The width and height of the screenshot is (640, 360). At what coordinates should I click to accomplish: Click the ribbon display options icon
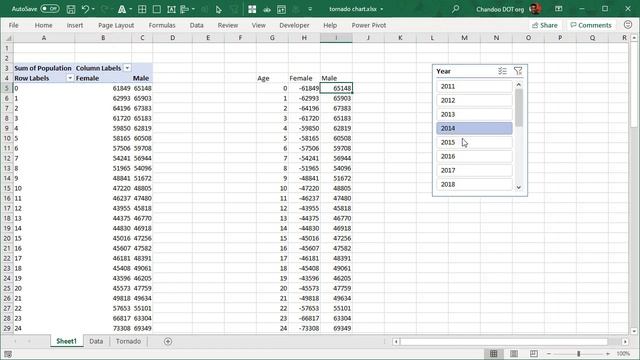pyautogui.click(x=559, y=9)
